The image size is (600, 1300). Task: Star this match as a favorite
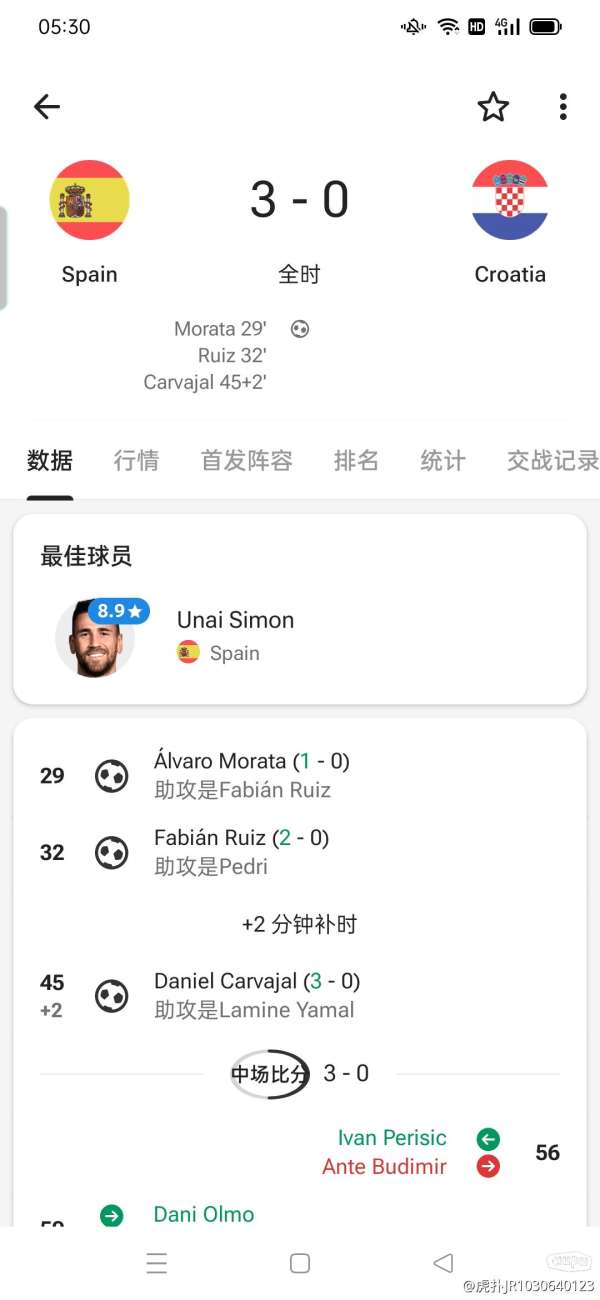(x=493, y=106)
